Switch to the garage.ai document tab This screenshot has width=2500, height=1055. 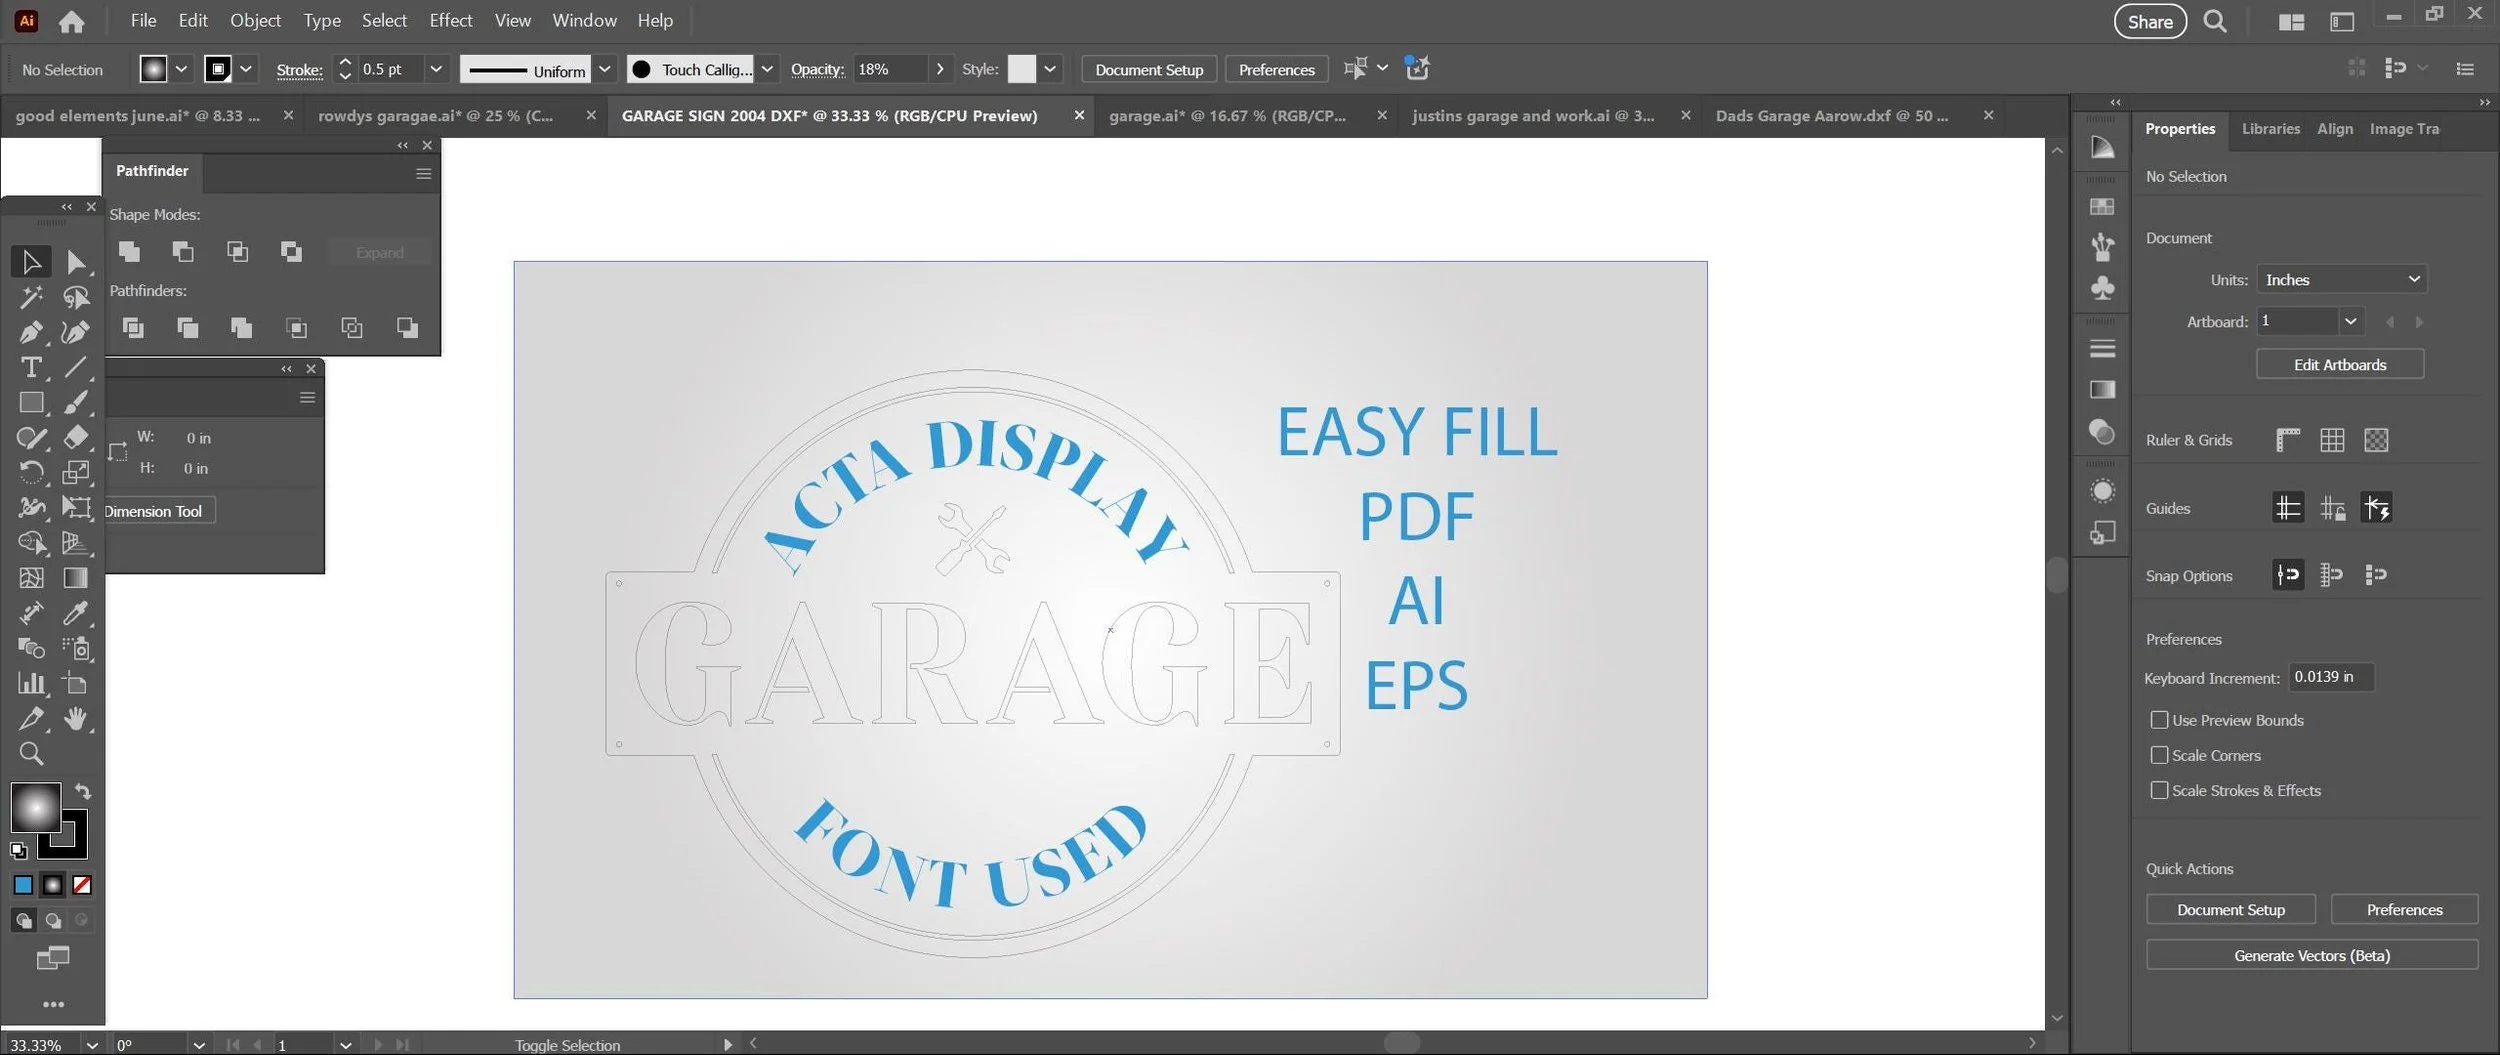coord(1227,116)
